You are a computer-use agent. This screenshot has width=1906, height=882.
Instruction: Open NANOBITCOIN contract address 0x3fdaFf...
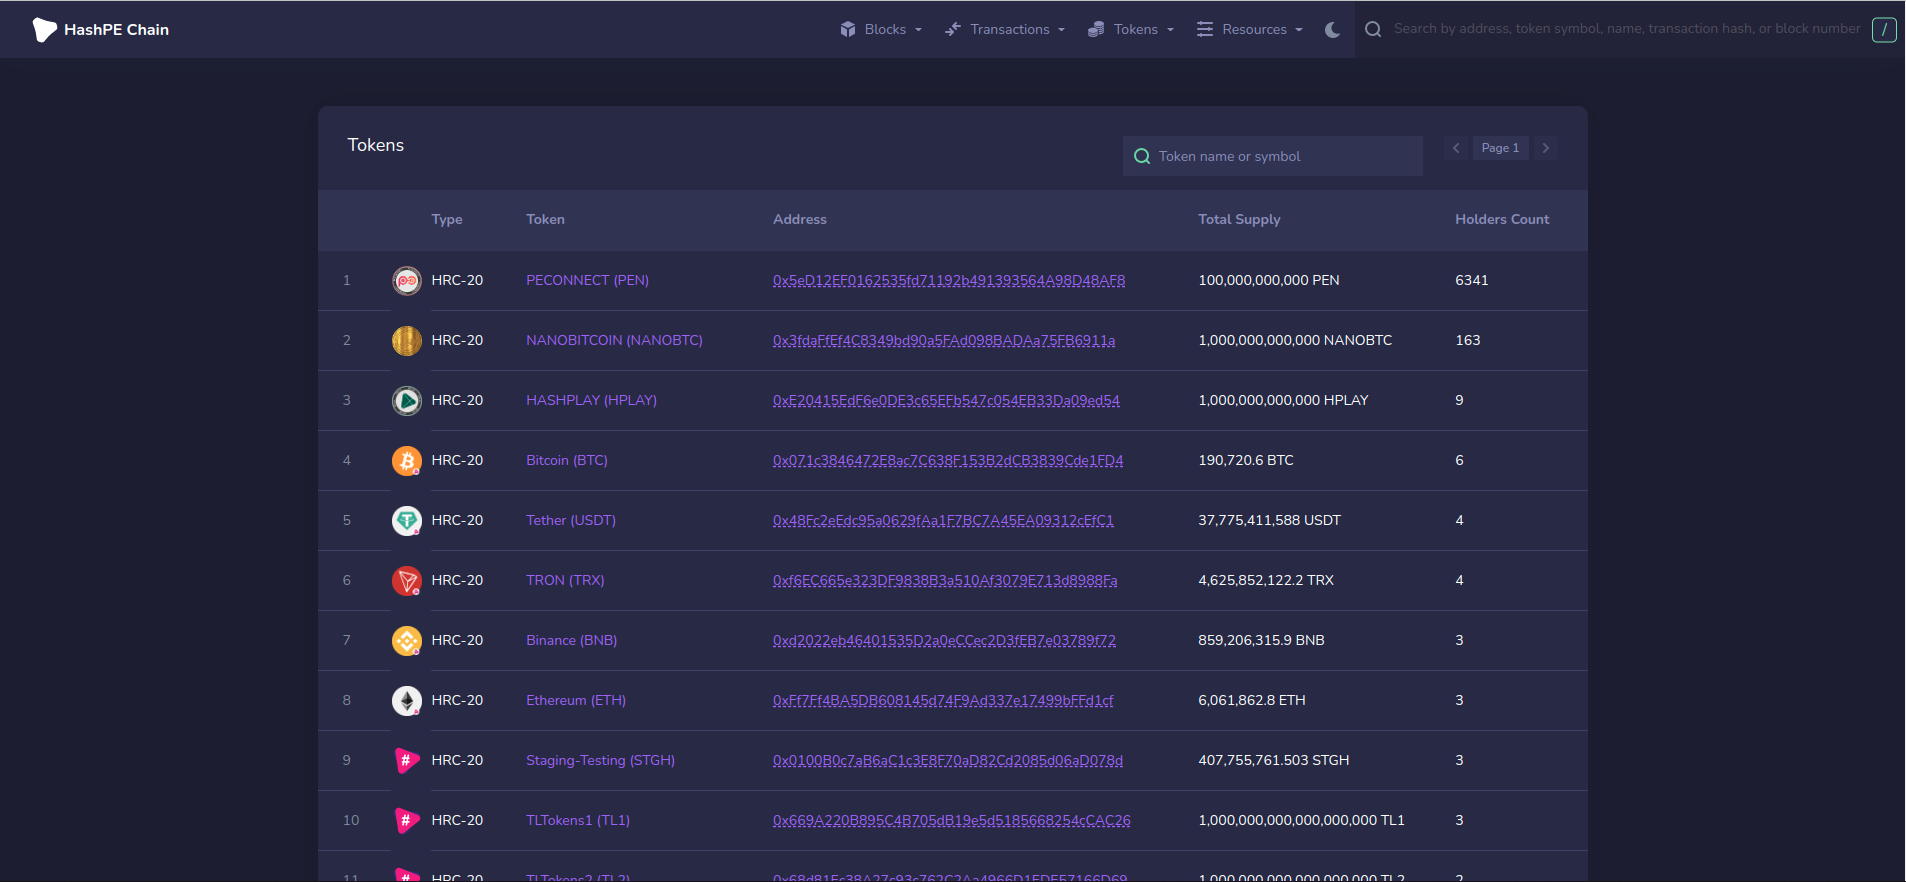(943, 340)
